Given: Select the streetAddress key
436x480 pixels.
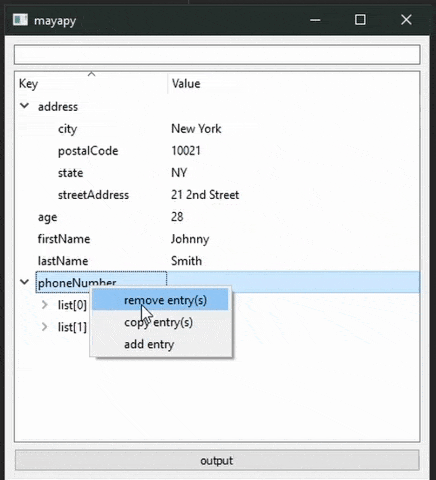Looking at the screenshot, I should (93, 195).
